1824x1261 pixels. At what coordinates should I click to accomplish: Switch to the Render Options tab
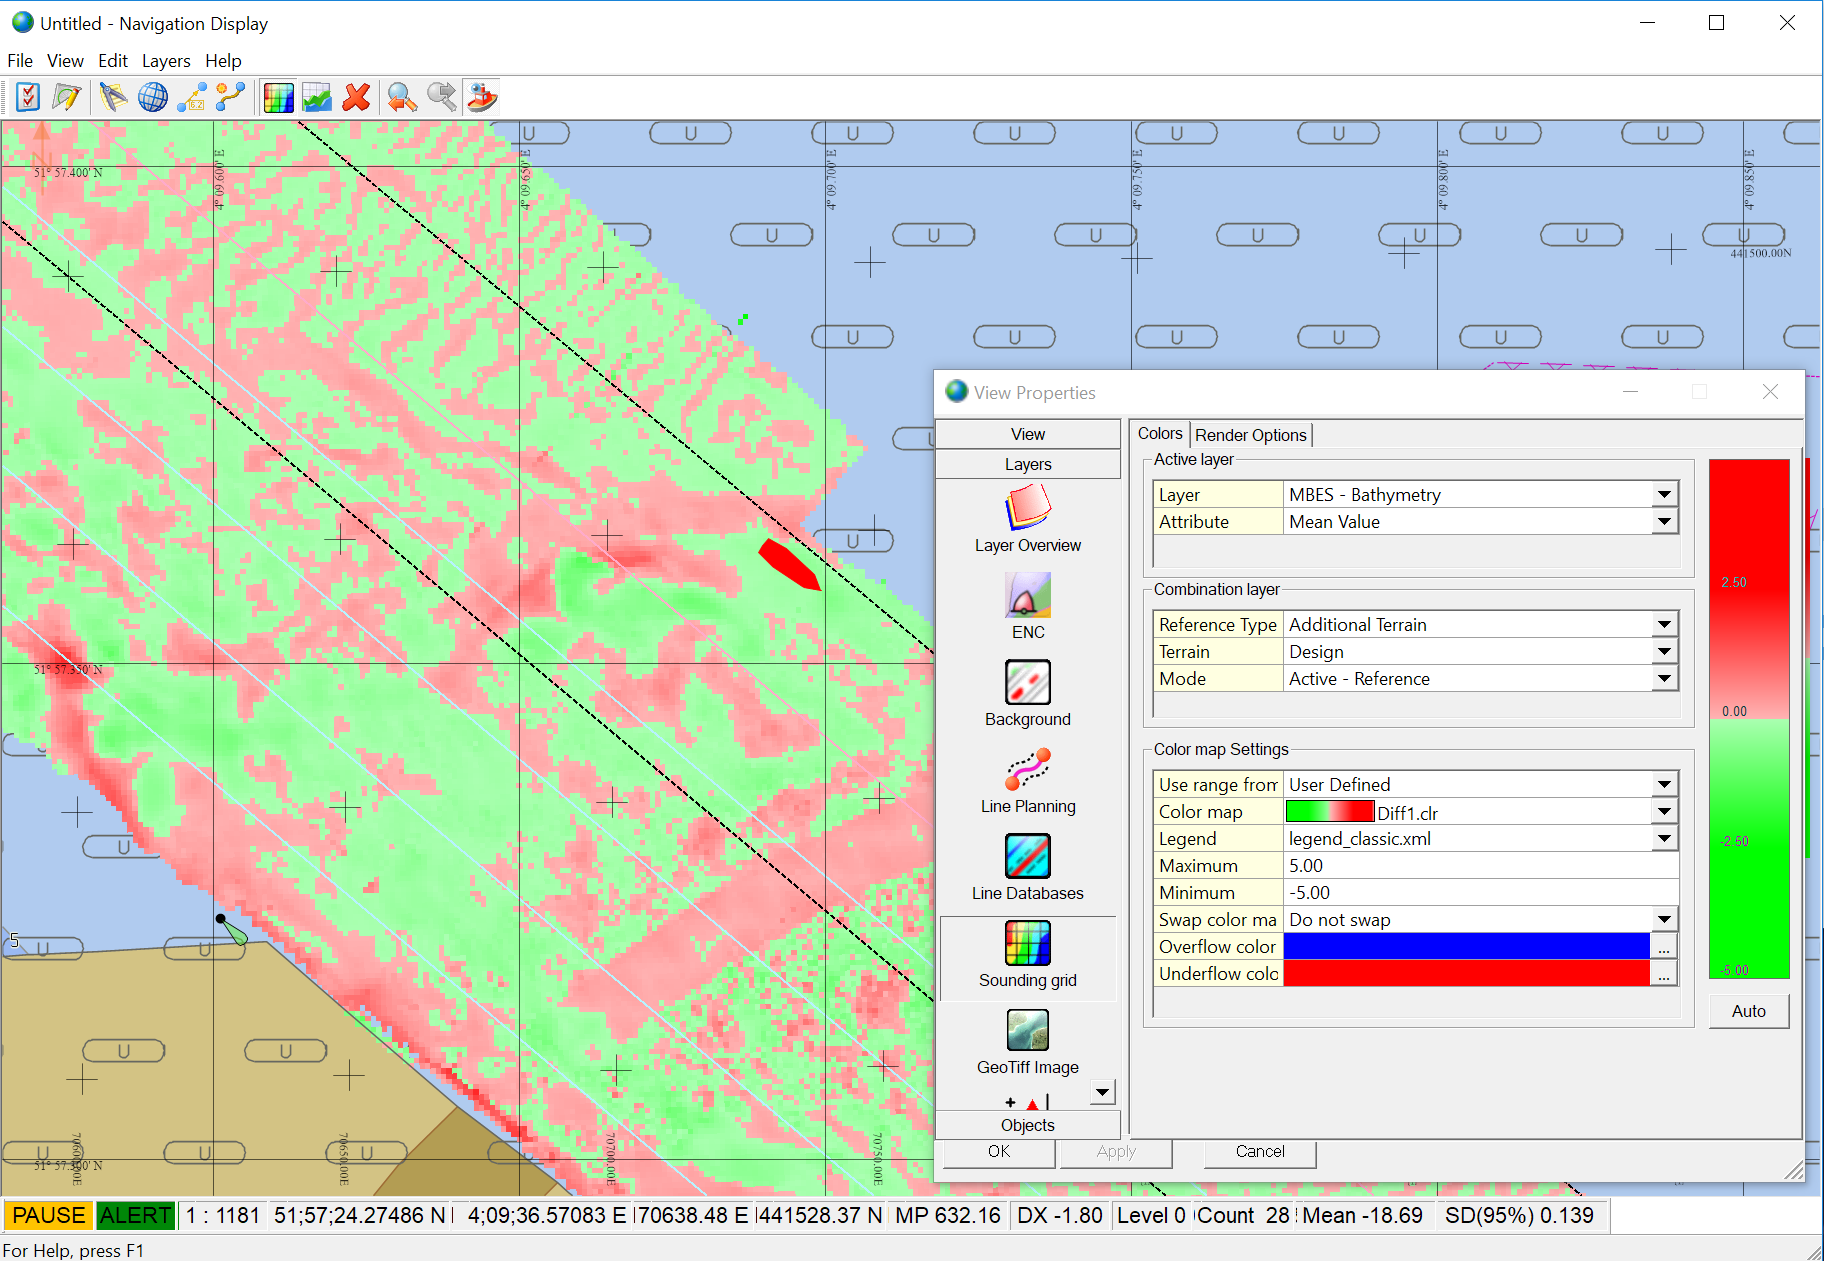[x=1250, y=435]
